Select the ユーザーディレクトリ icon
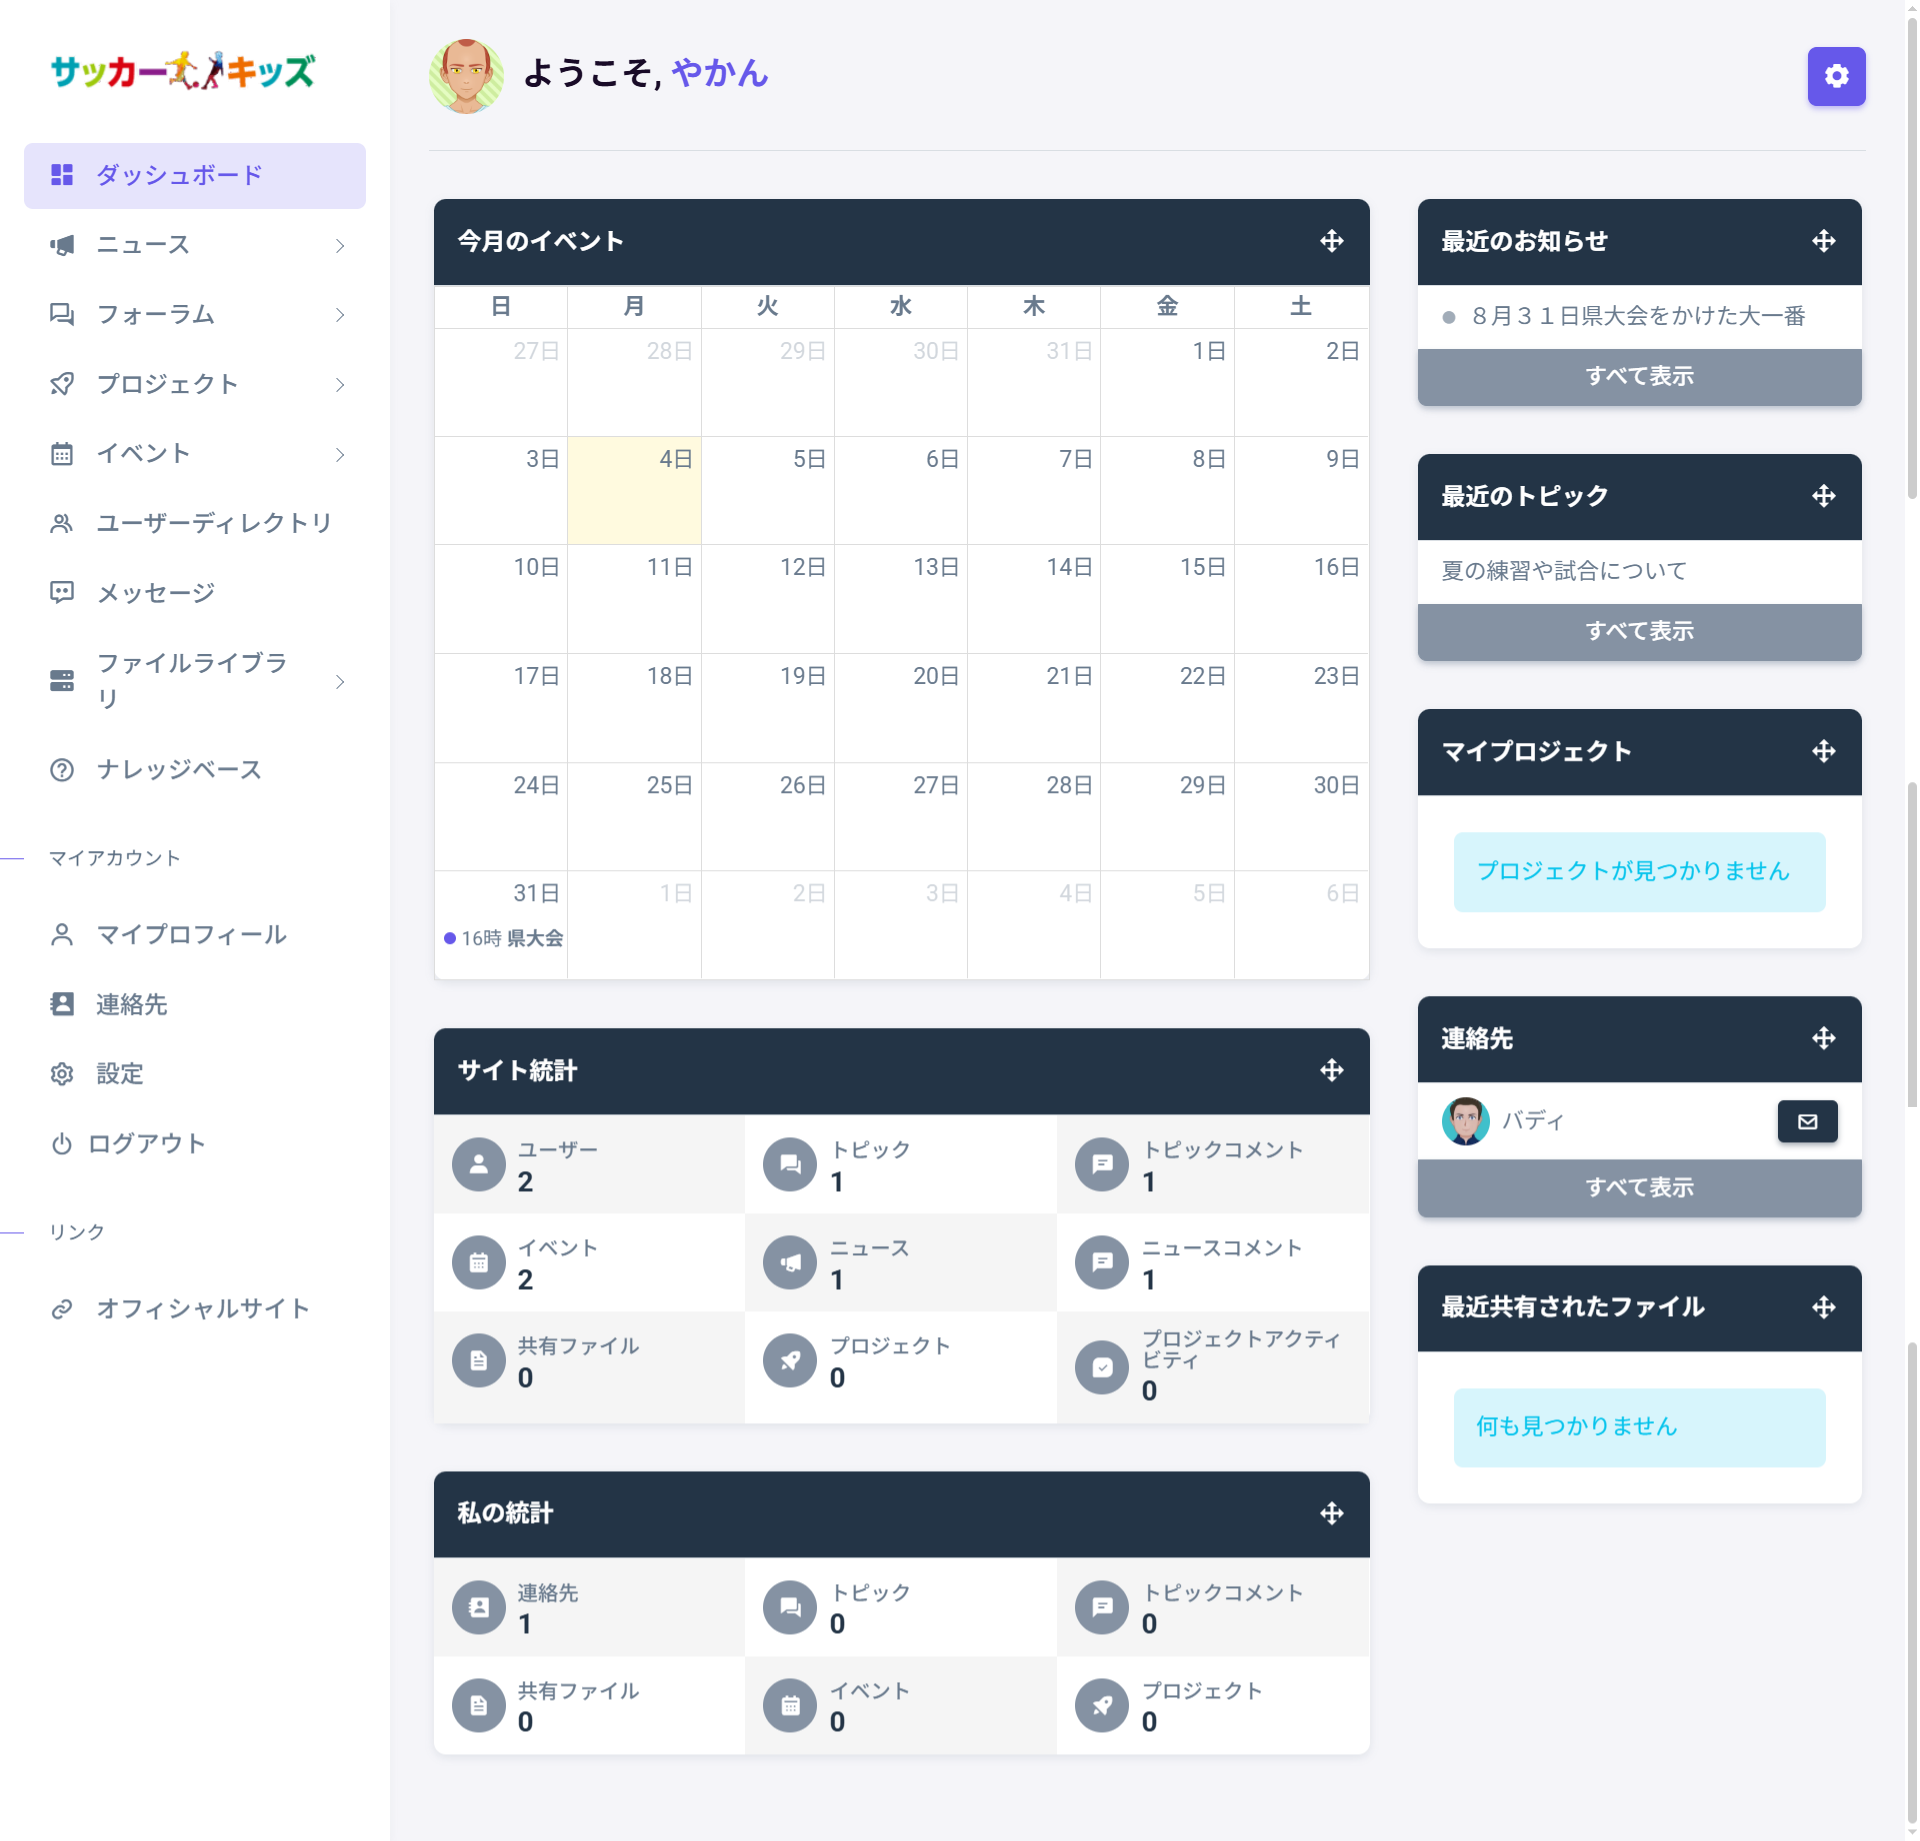Viewport: 1920px width, 1841px height. [62, 523]
